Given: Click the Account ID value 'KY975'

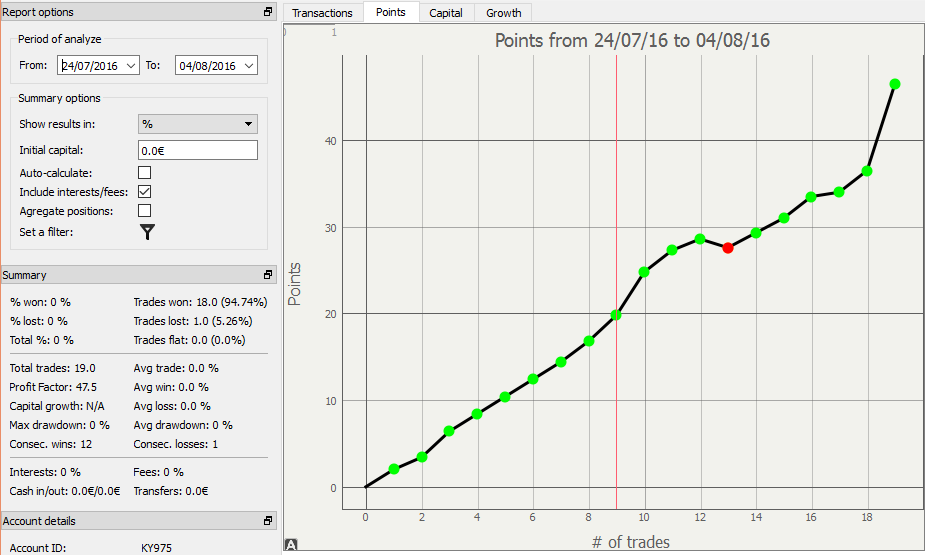Looking at the screenshot, I should [156, 548].
